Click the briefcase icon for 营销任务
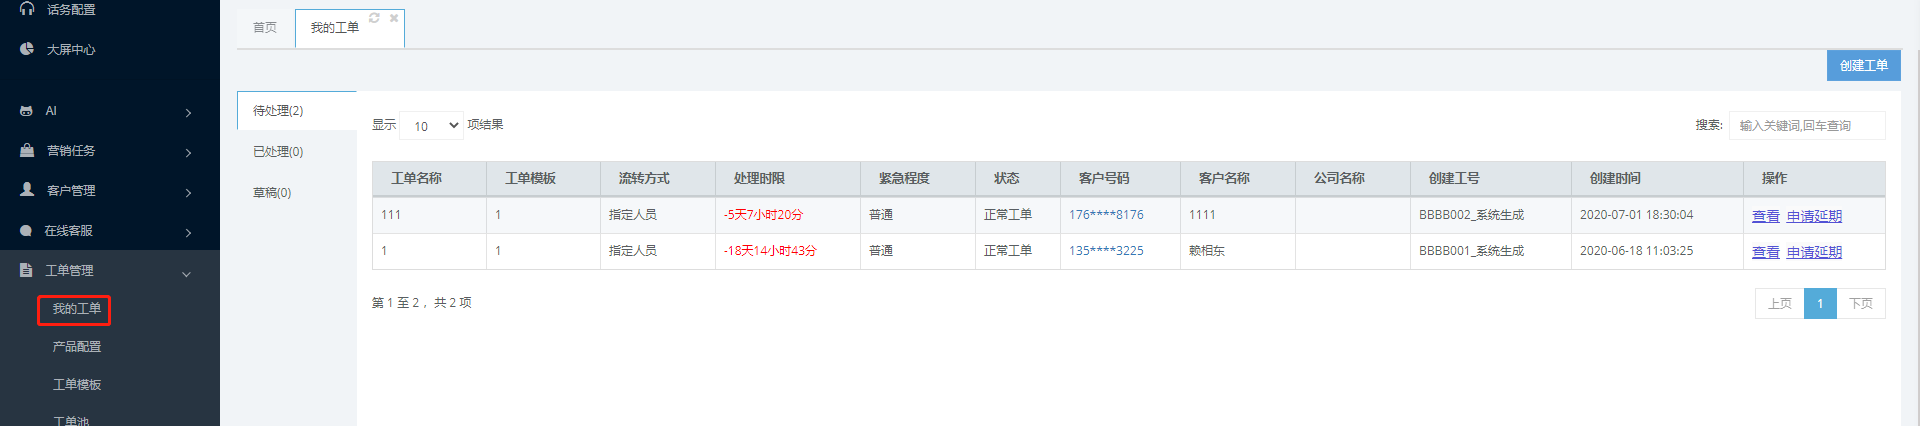This screenshot has height=426, width=1920. (x=27, y=150)
